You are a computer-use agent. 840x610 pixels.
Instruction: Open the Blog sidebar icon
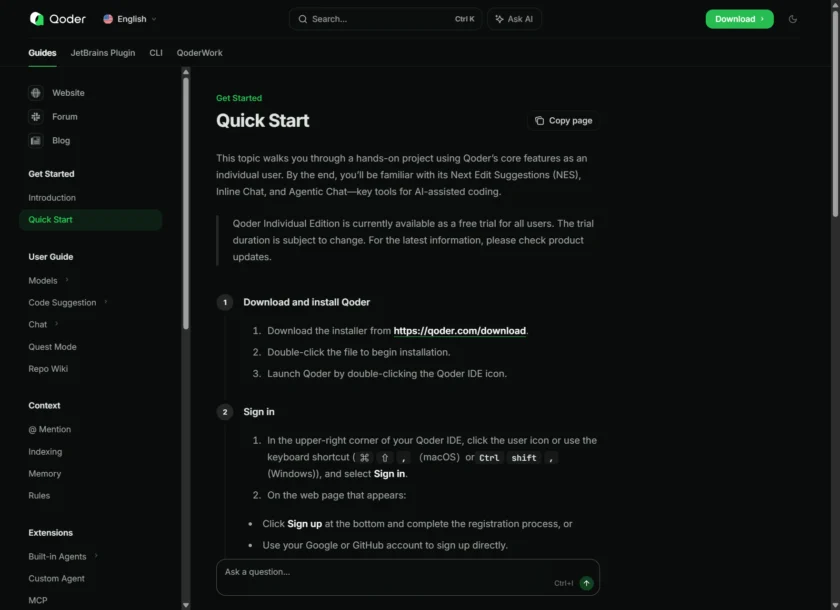coord(36,141)
